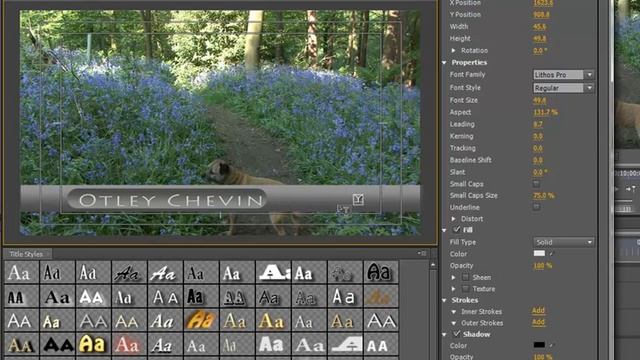Collapse the Properties section

[444, 62]
